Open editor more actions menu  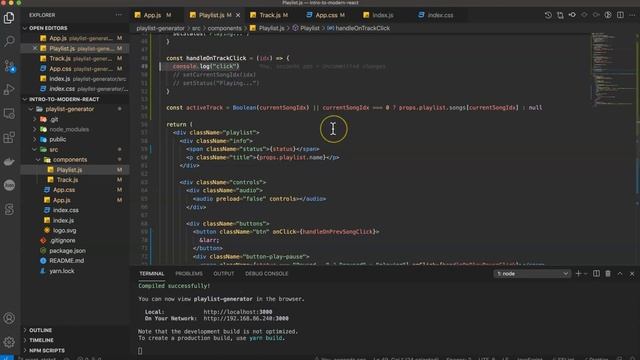632,15
